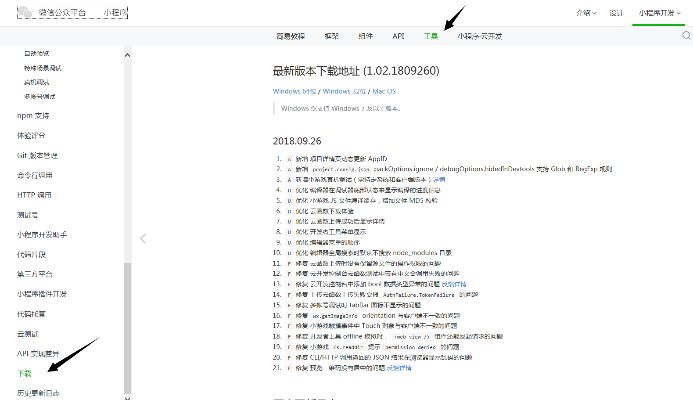Switch to the 简易教程 tab
The height and width of the screenshot is (400, 693).
291,35
